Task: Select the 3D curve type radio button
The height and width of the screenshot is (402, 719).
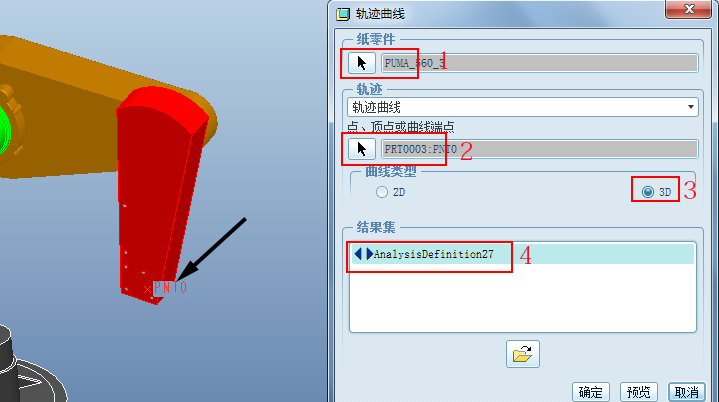Action: pyautogui.click(x=647, y=192)
